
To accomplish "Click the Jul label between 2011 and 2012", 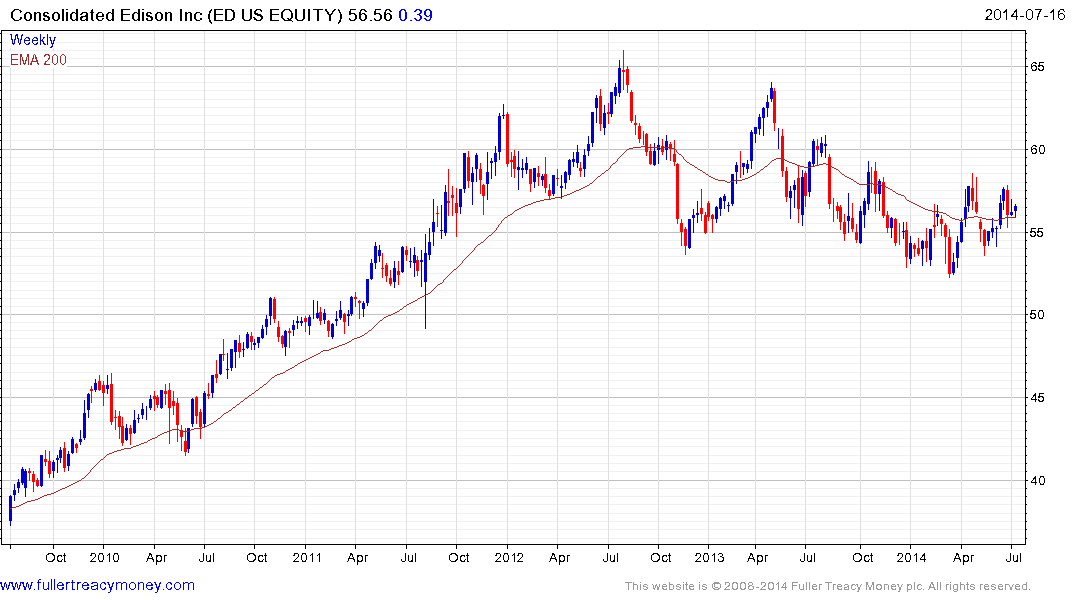I will tap(408, 557).
